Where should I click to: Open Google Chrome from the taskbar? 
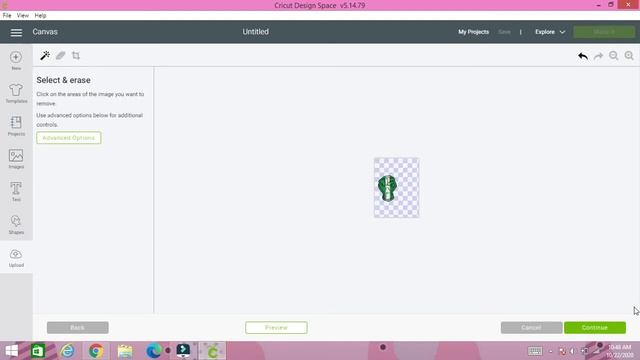[x=96, y=351]
